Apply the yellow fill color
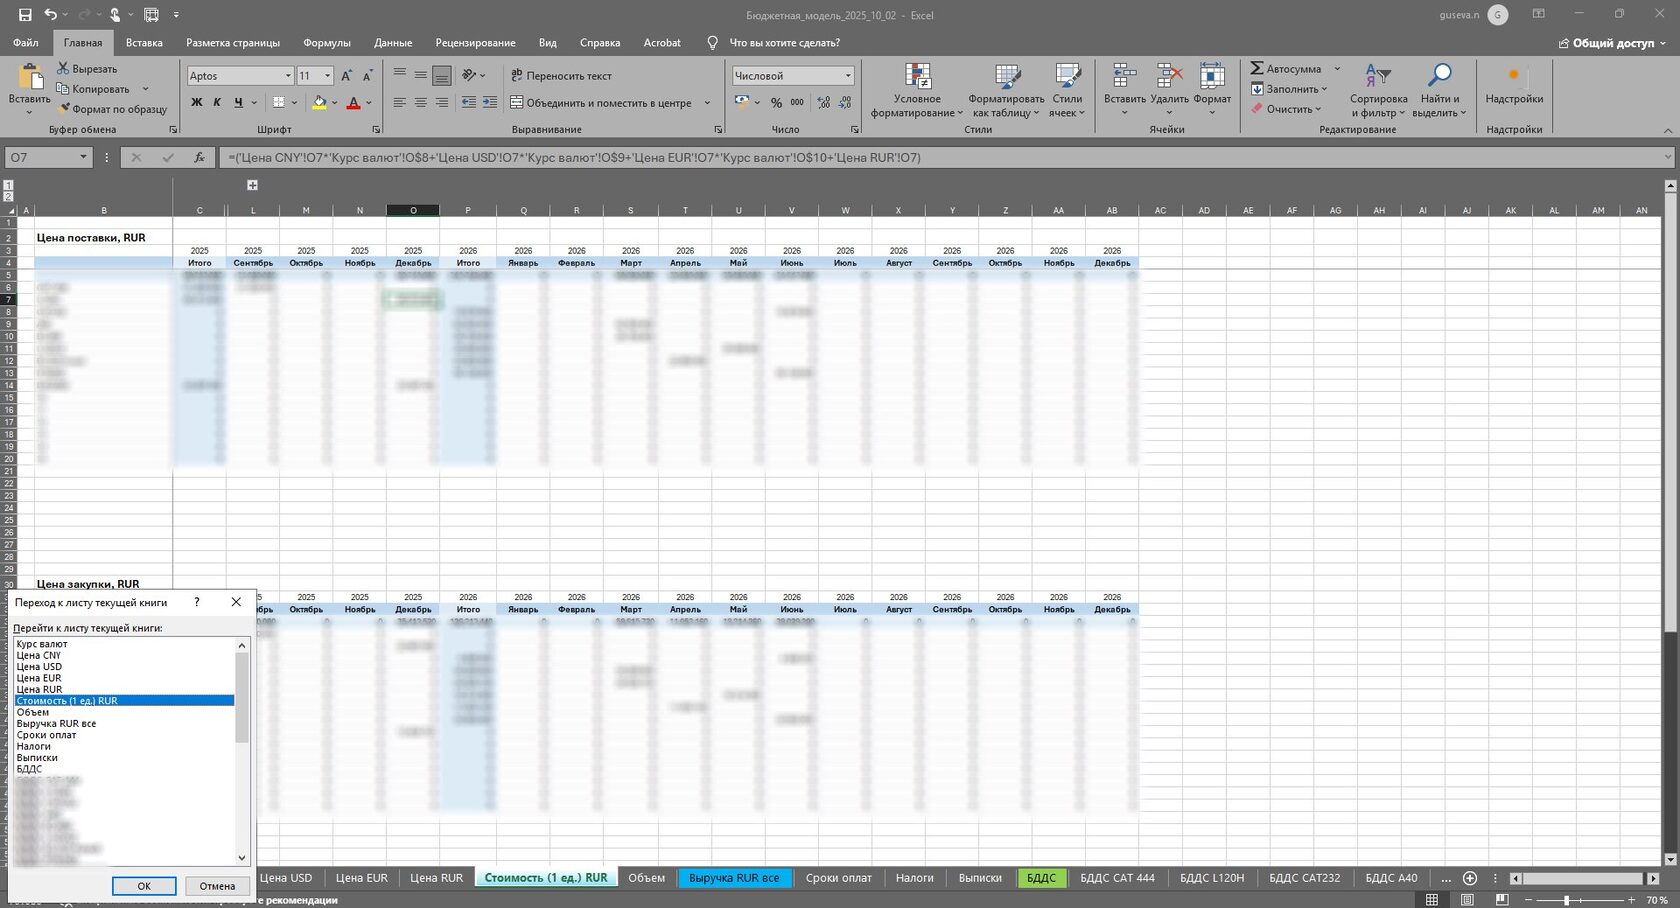This screenshot has height=908, width=1680. pyautogui.click(x=319, y=102)
